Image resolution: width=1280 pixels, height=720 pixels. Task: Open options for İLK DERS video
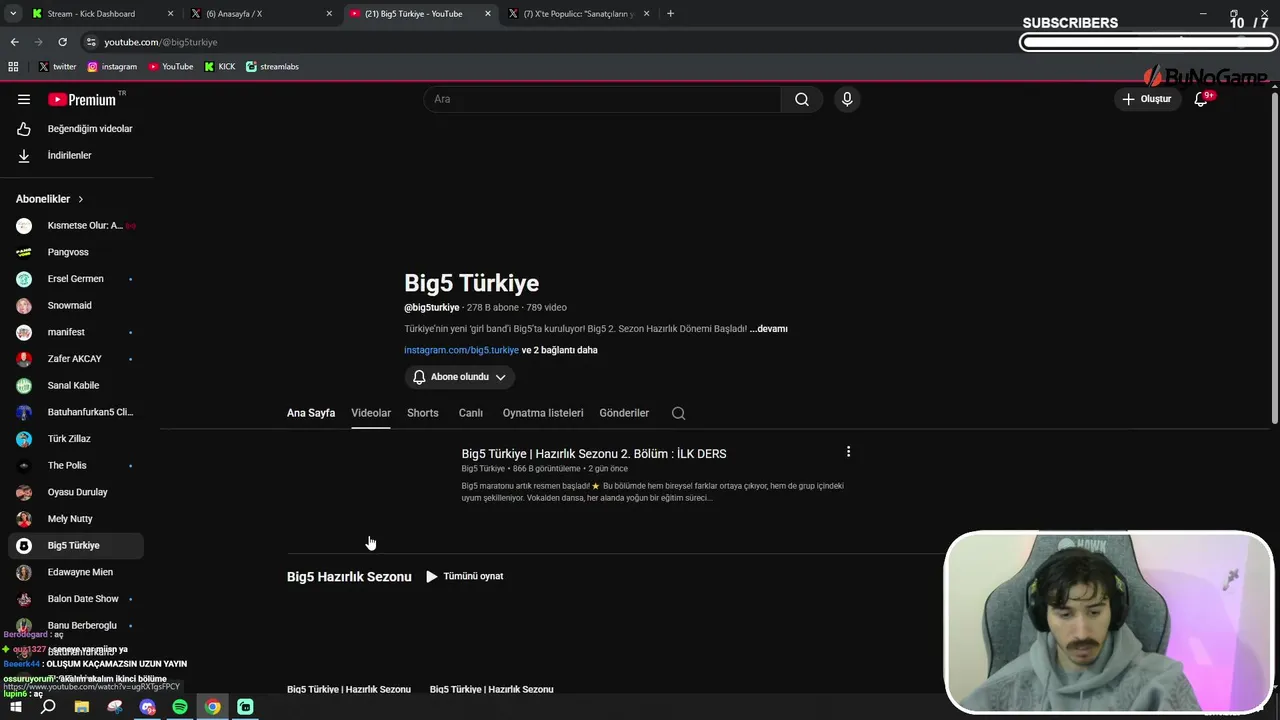pyautogui.click(x=848, y=452)
